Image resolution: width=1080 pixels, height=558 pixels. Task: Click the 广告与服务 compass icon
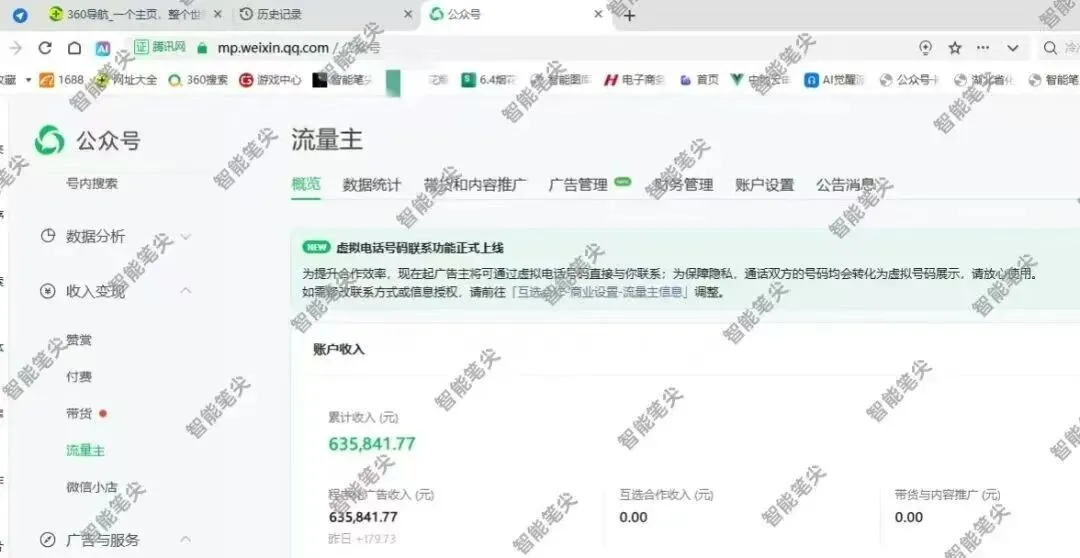coord(48,539)
